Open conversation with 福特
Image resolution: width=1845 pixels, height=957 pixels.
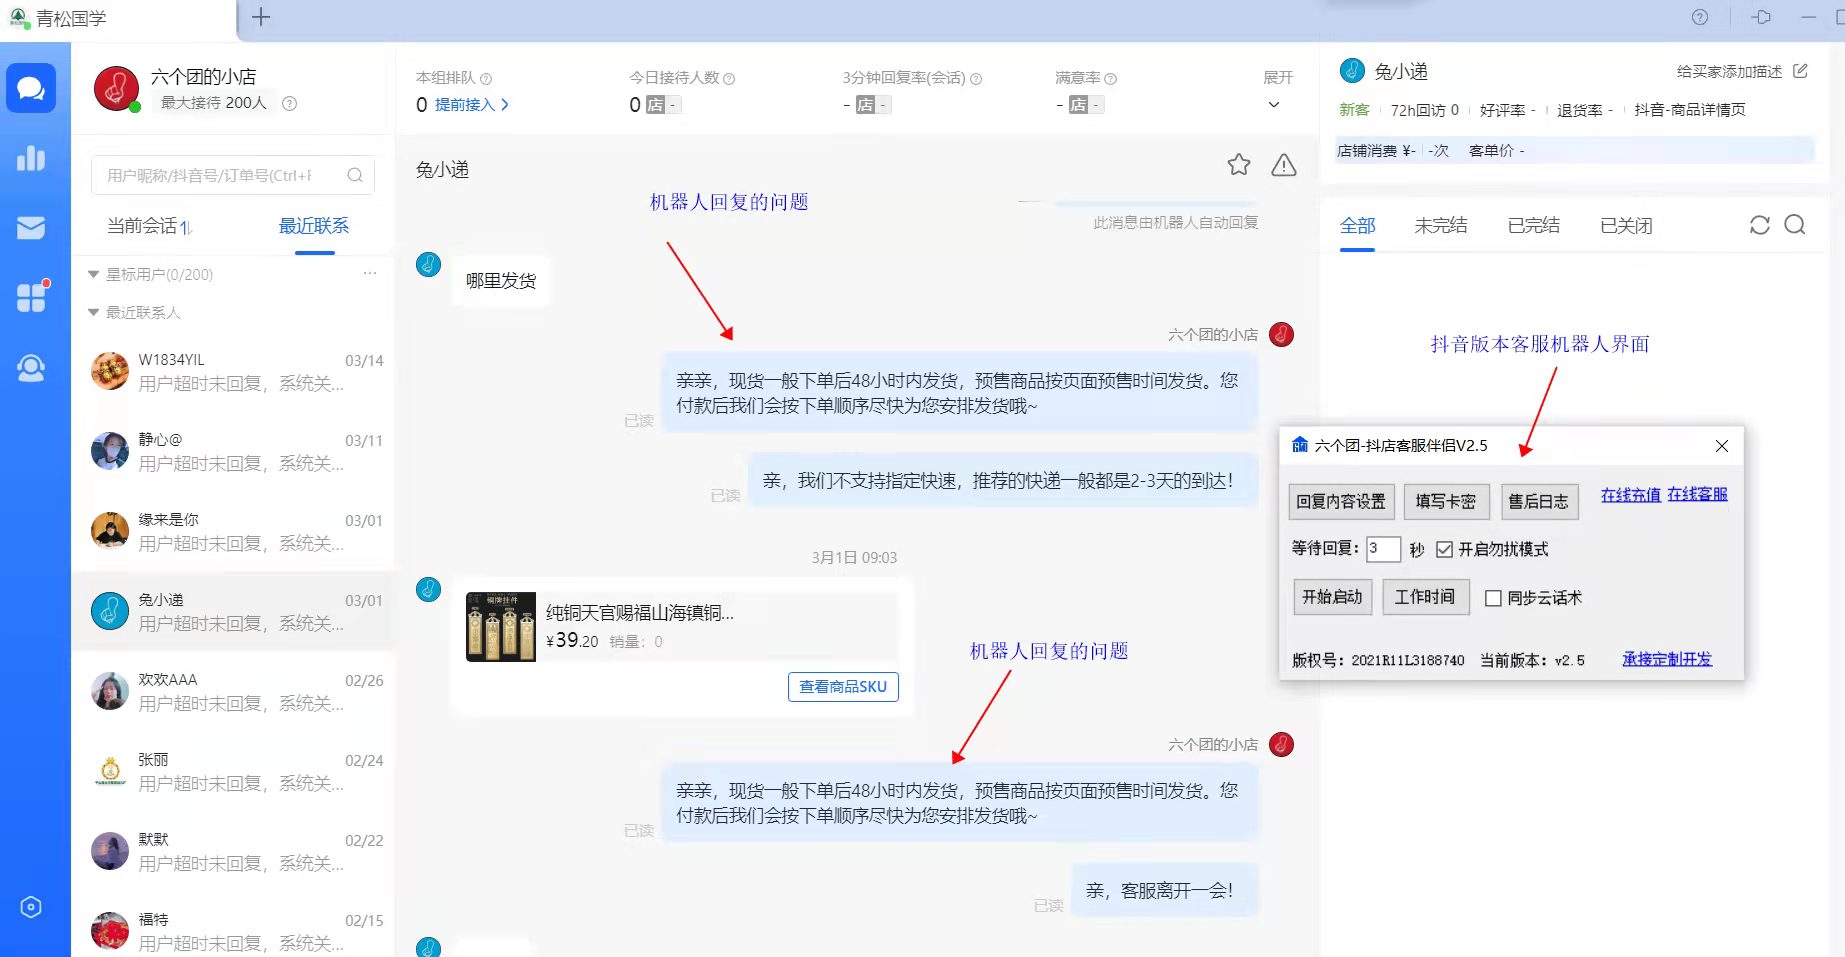click(233, 932)
